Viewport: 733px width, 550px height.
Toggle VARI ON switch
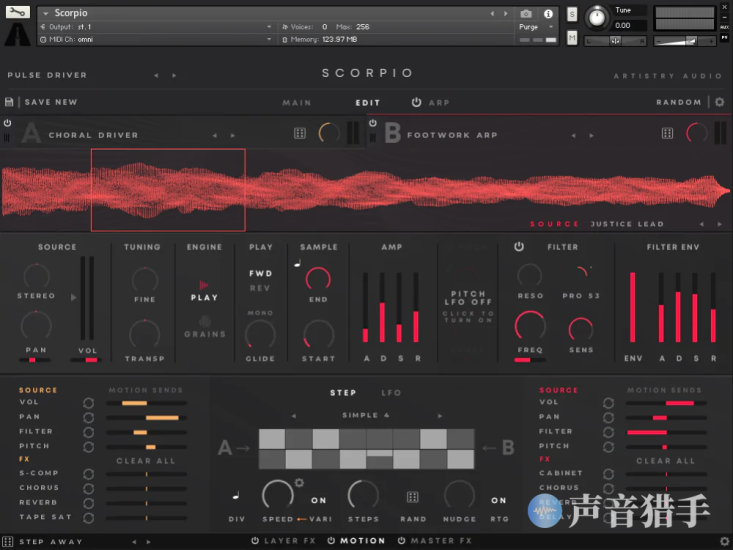click(x=319, y=500)
